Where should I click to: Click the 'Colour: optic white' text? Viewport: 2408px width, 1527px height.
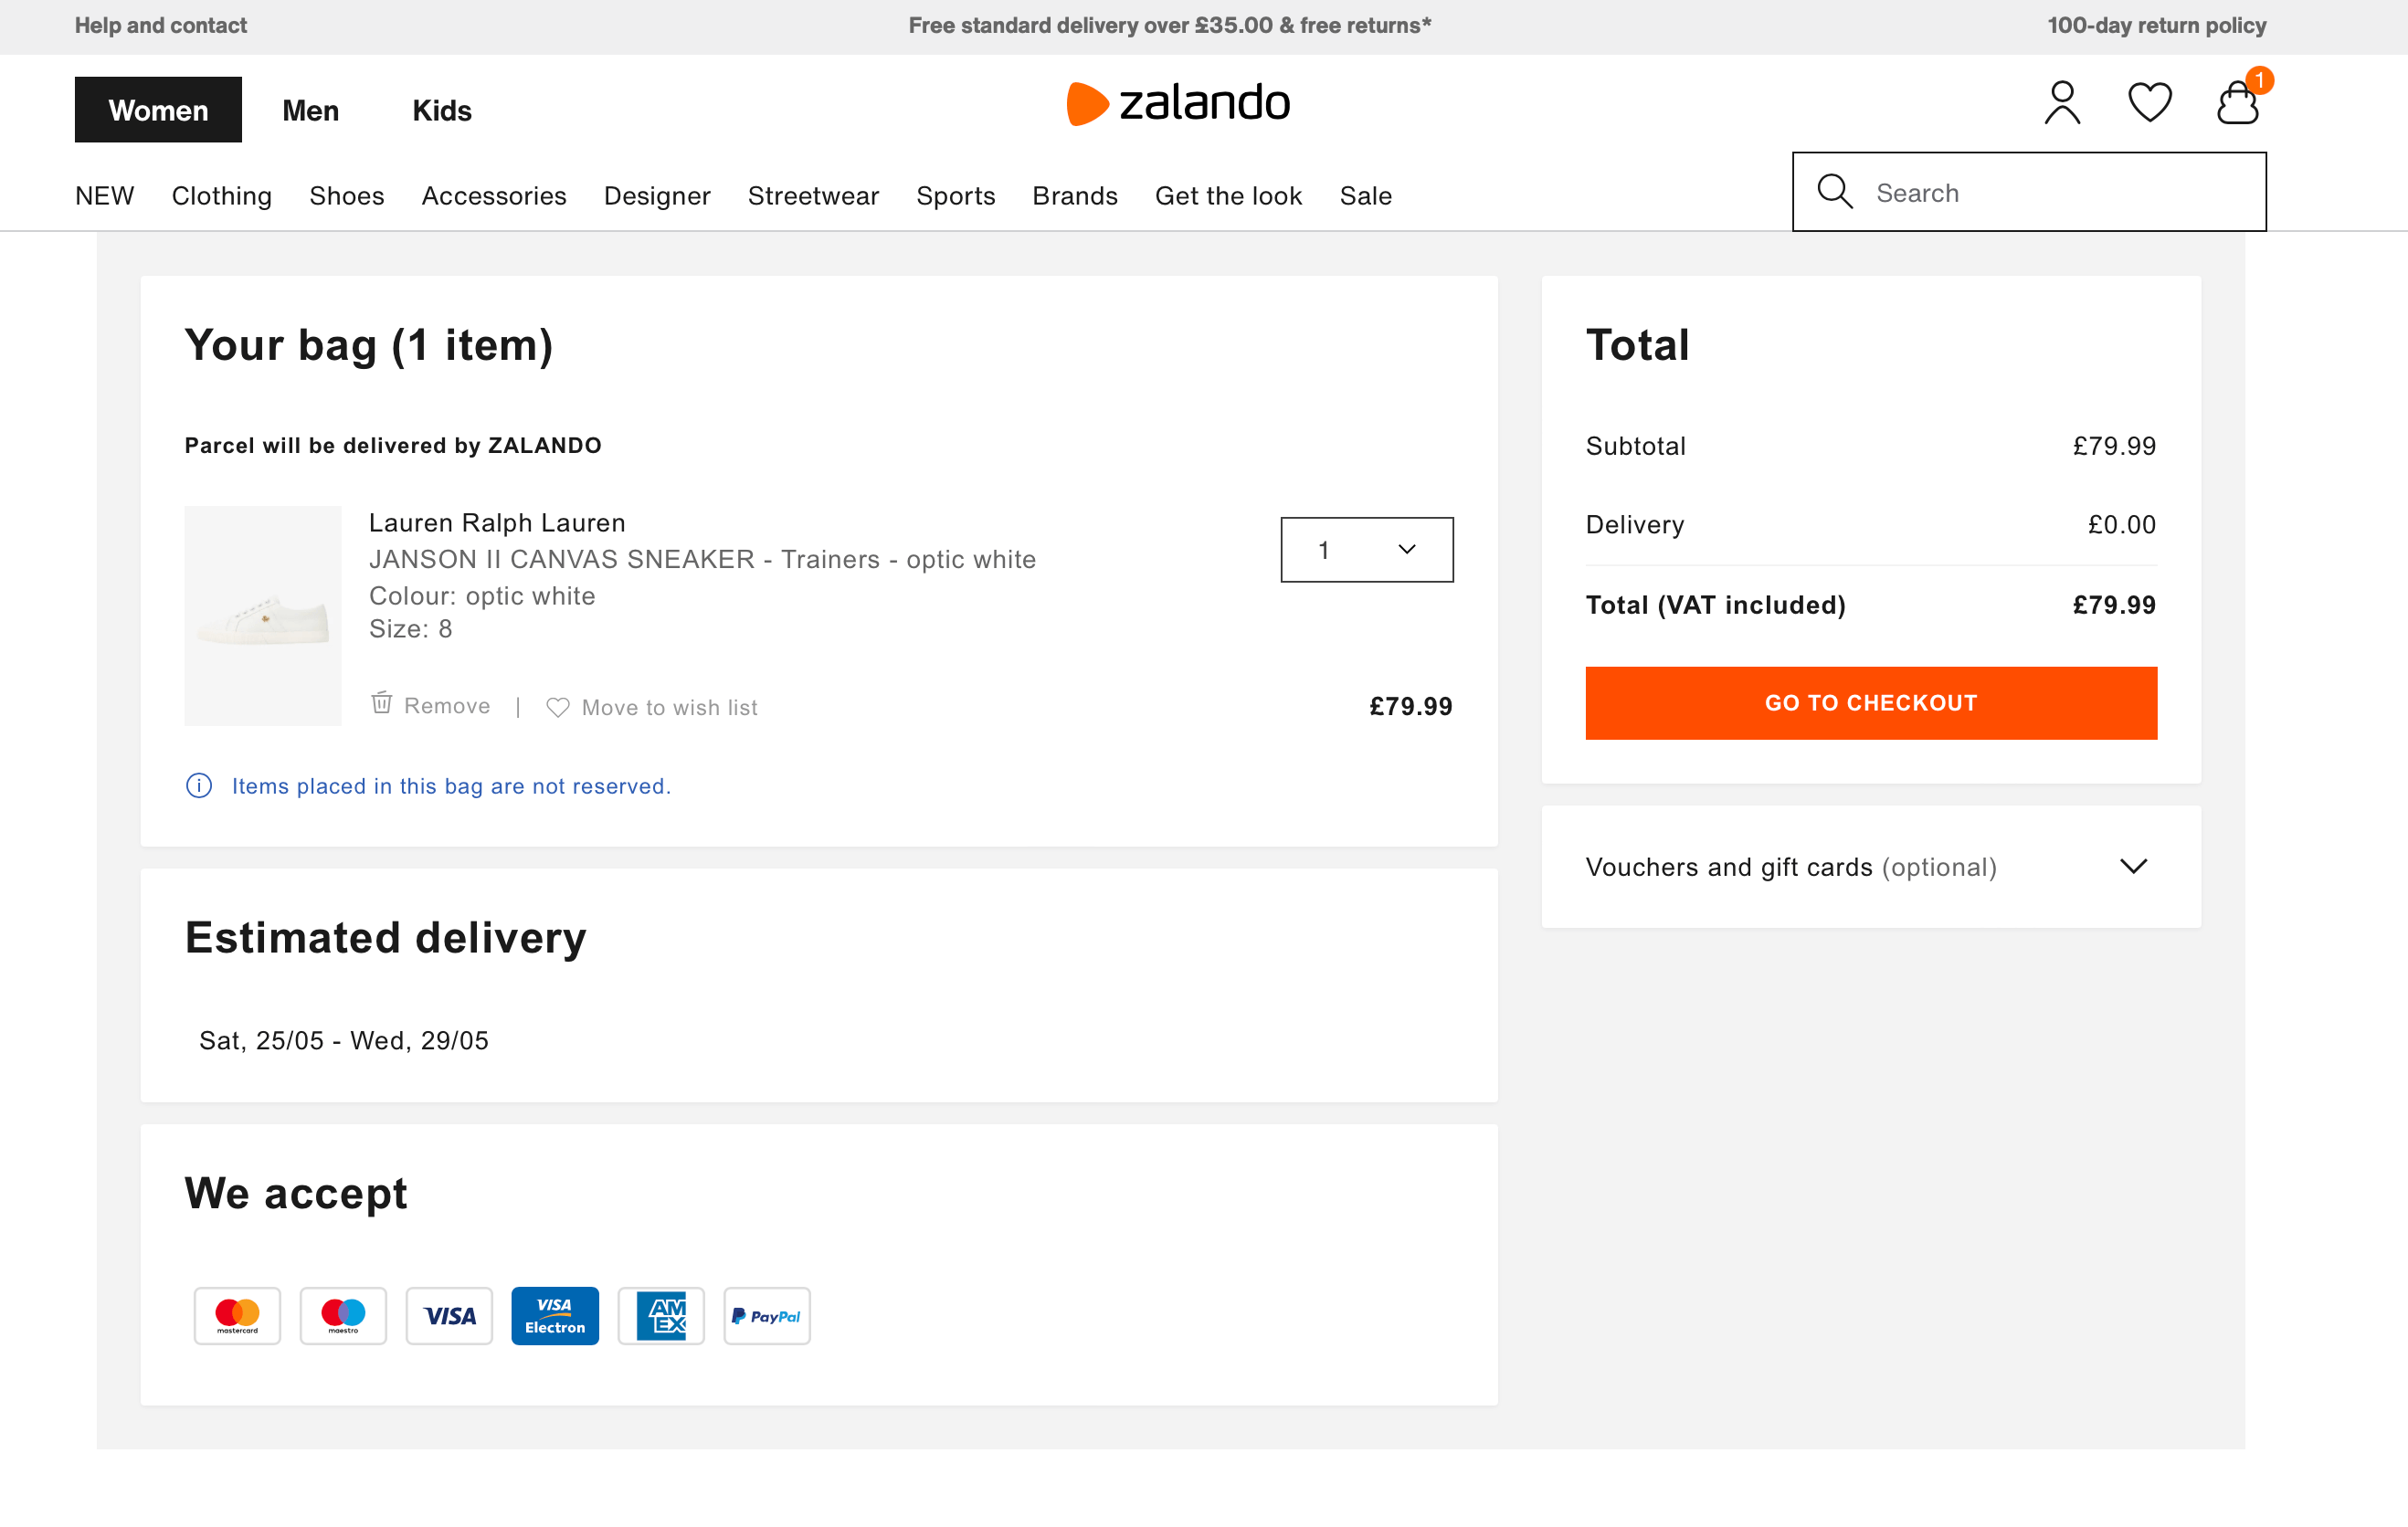482,596
